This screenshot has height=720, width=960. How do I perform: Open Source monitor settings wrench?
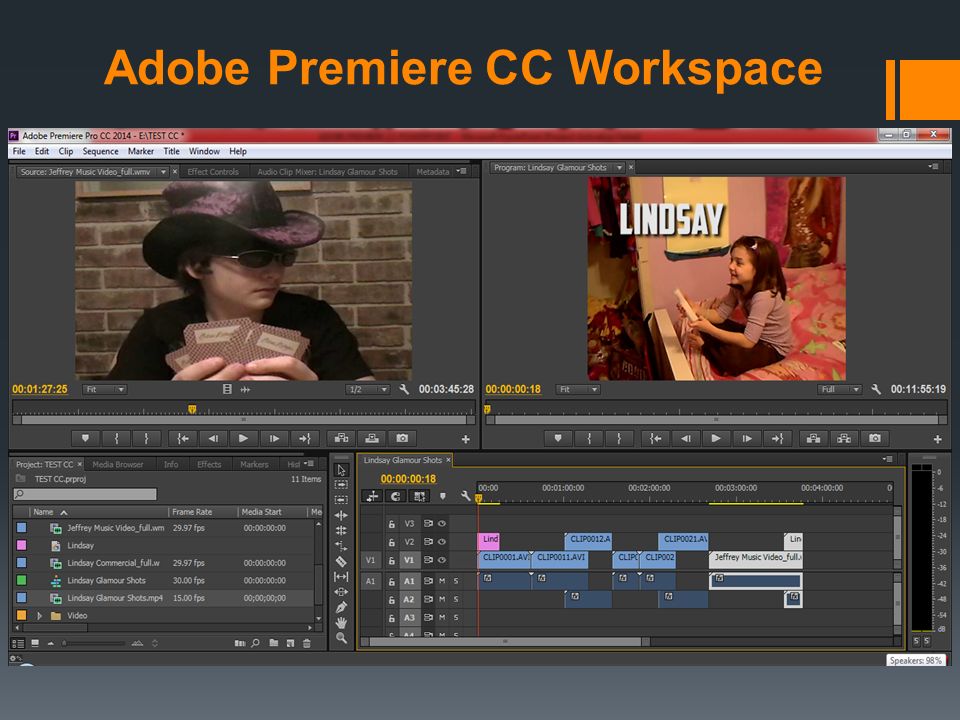click(404, 389)
